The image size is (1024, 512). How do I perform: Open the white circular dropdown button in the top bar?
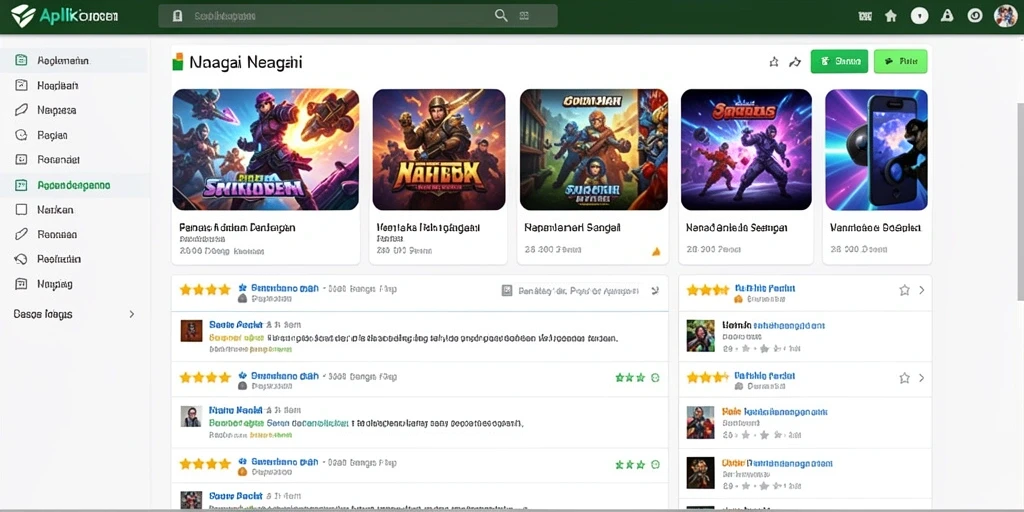click(x=920, y=16)
